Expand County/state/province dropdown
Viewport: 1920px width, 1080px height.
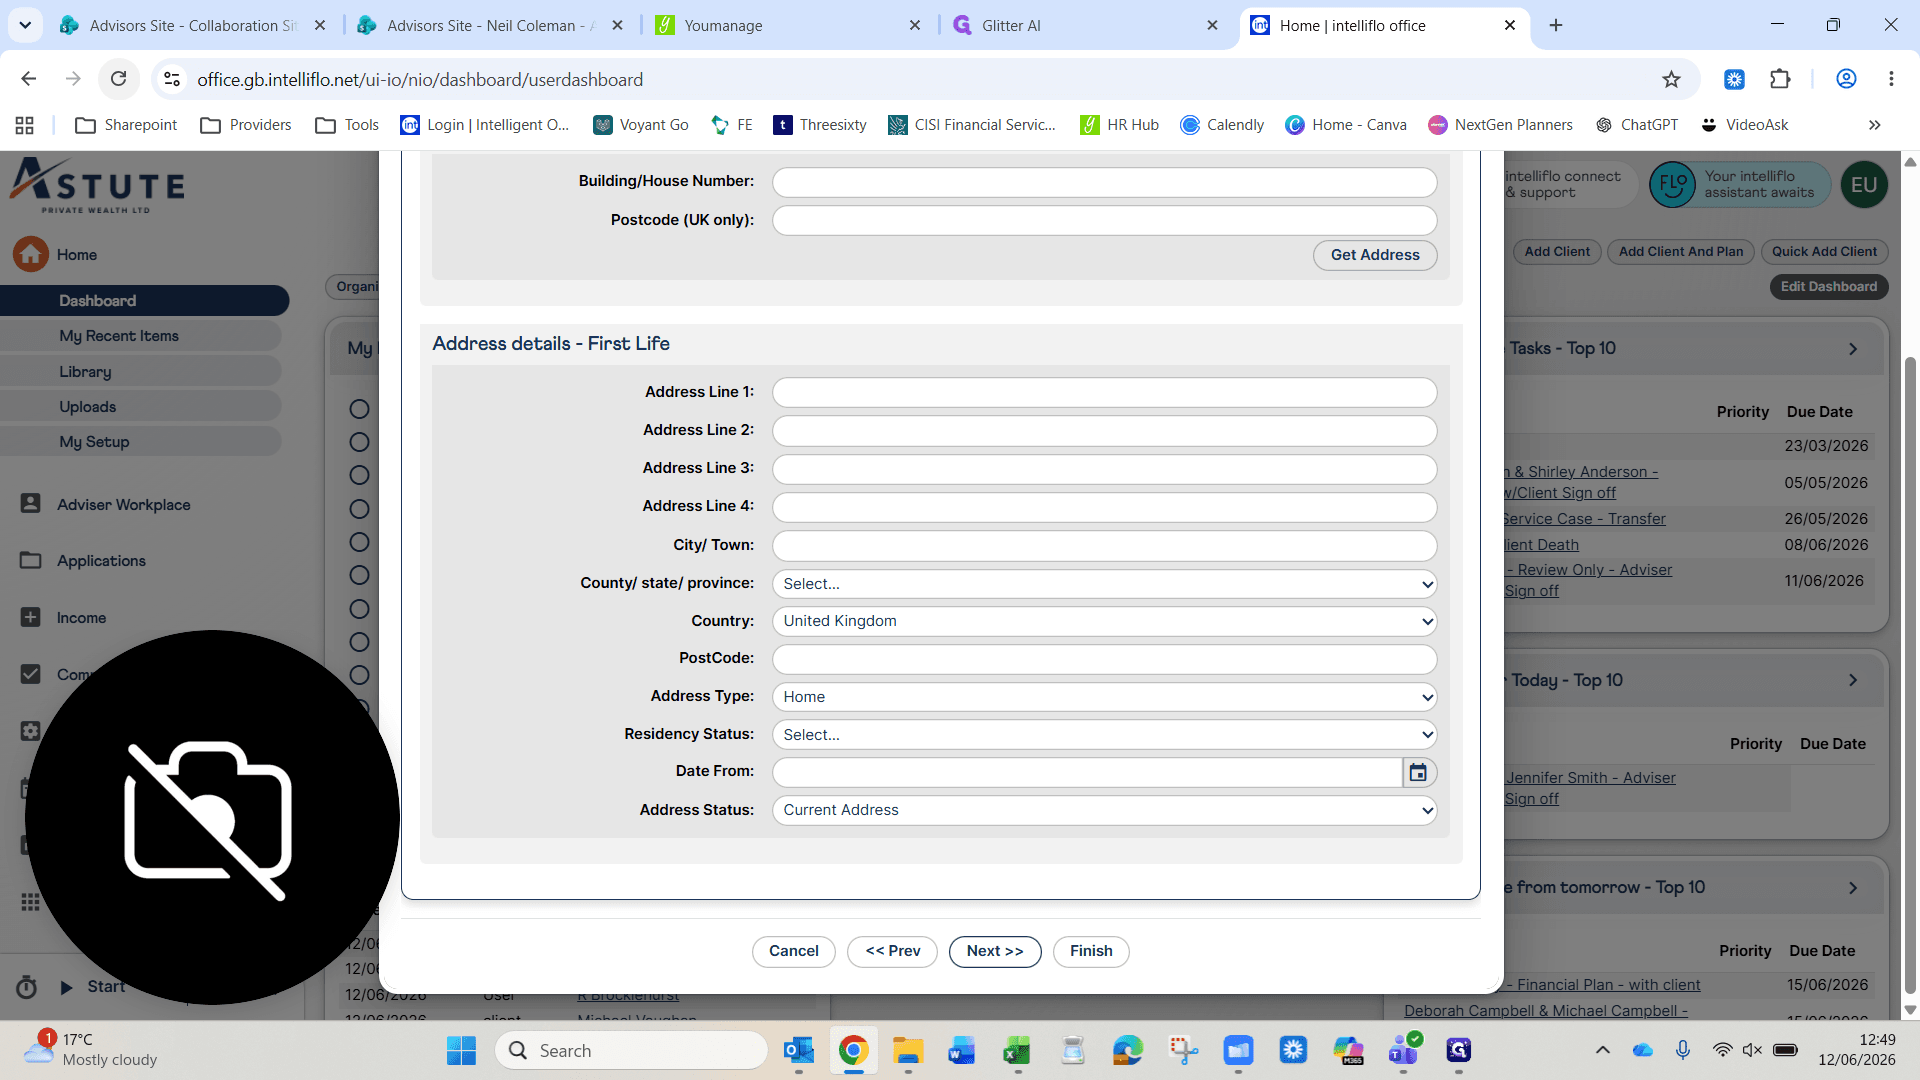click(1104, 584)
